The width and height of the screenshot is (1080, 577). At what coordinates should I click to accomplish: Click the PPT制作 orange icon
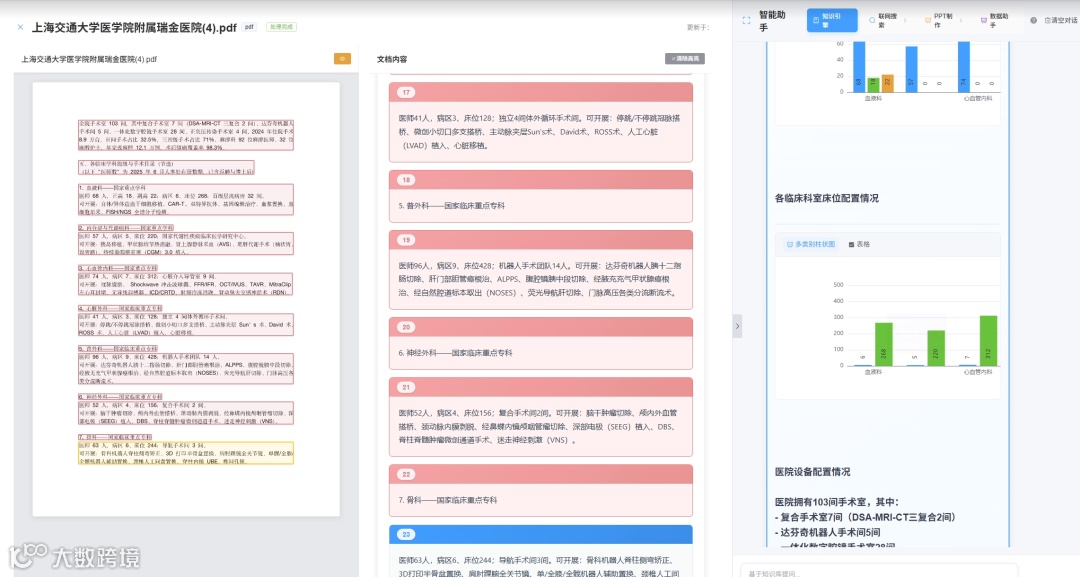928,21
